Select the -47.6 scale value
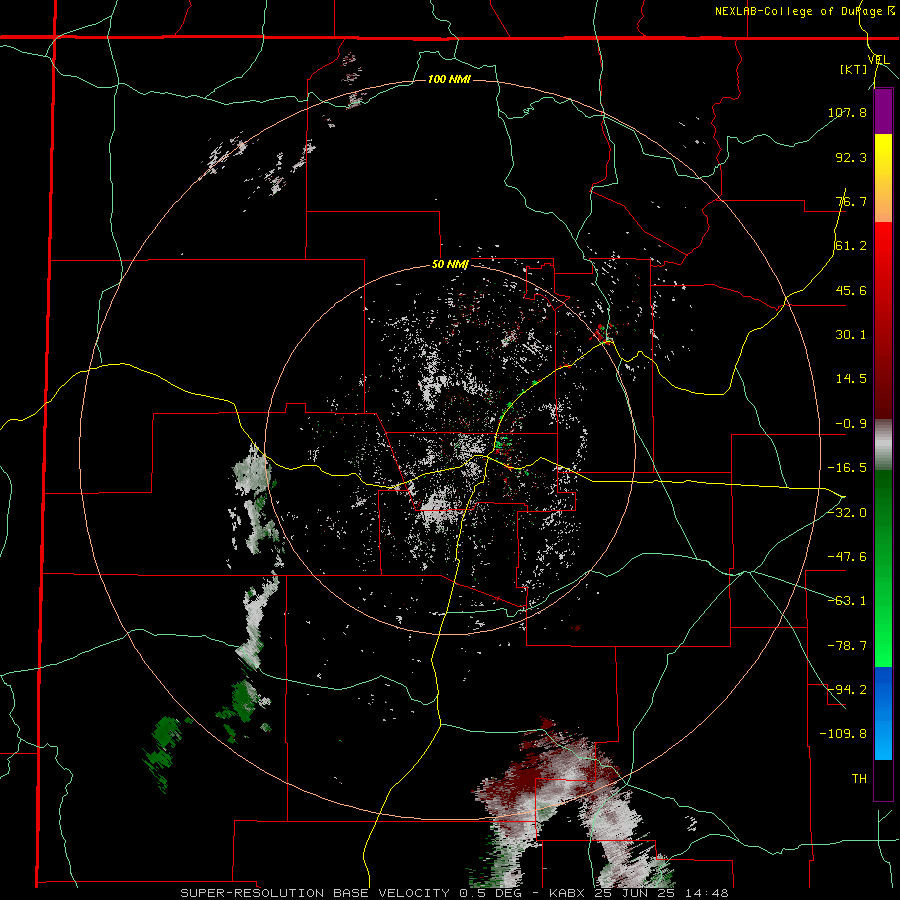Viewport: 900px width, 900px height. (847, 557)
